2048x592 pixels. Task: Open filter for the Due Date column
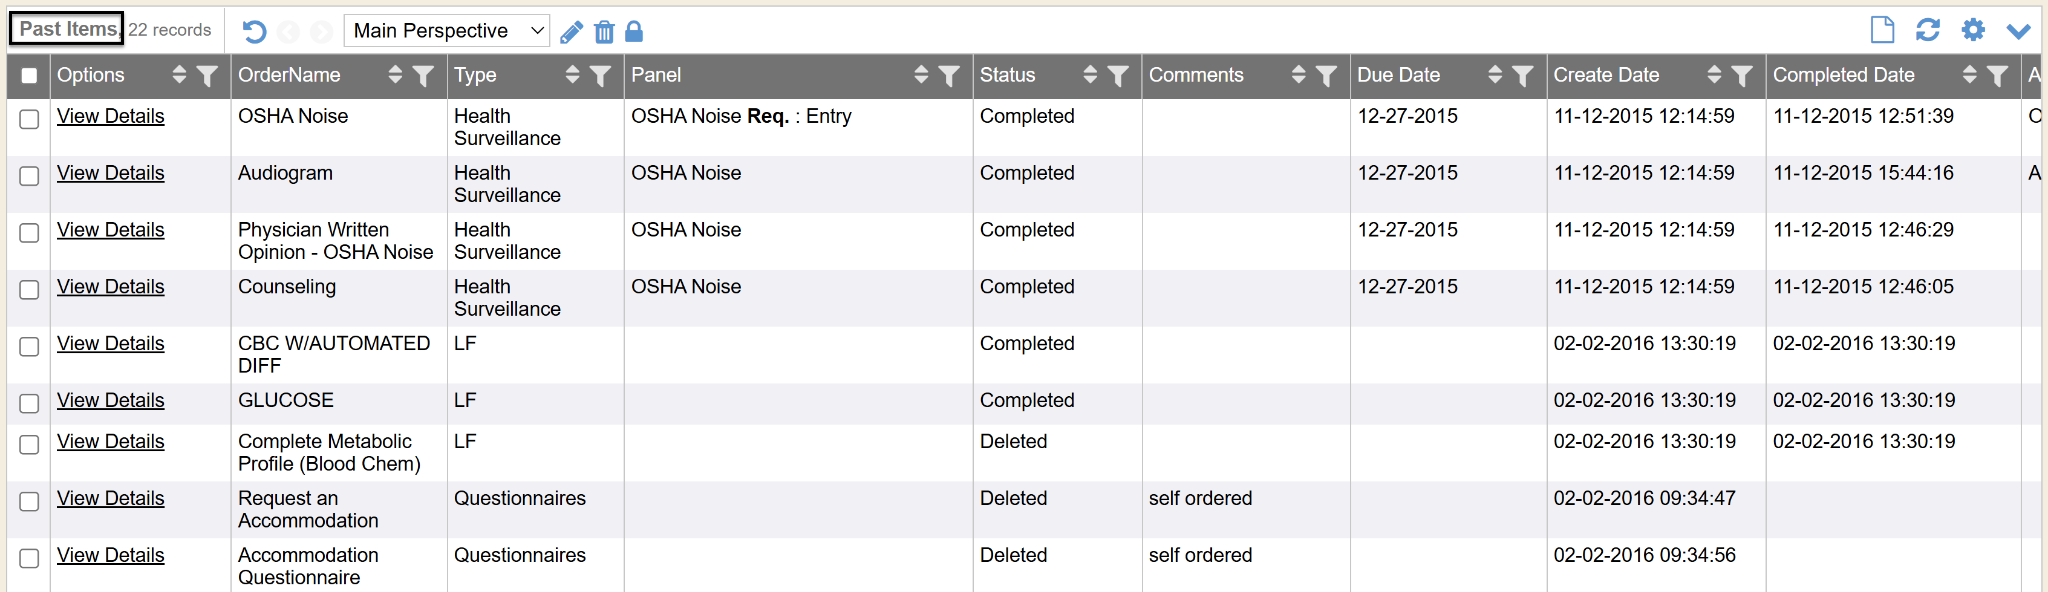click(x=1523, y=76)
